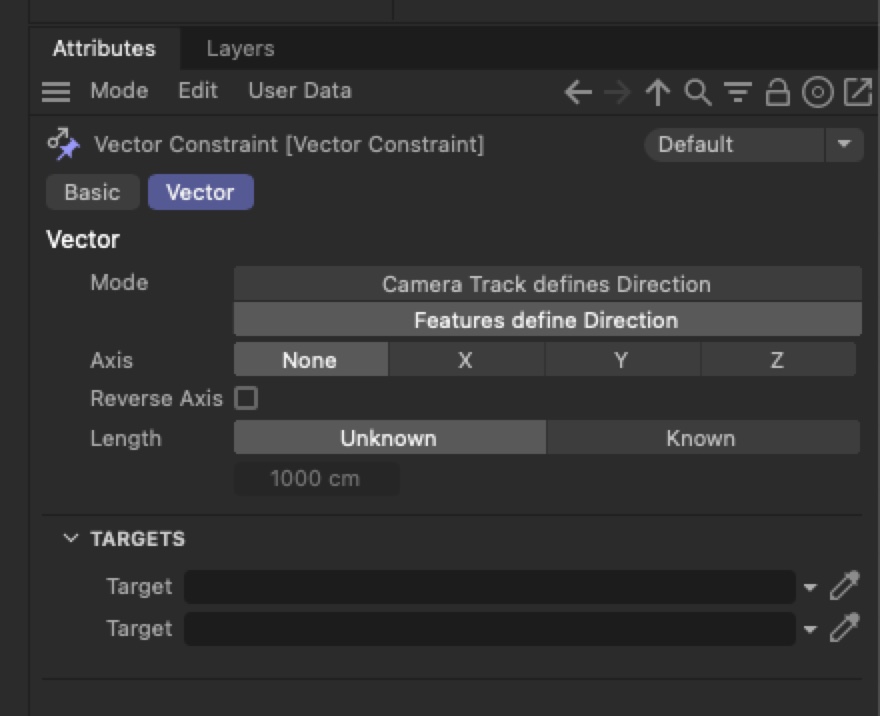This screenshot has height=716, width=880.
Task: Switch to the Layers tab
Action: point(240,48)
